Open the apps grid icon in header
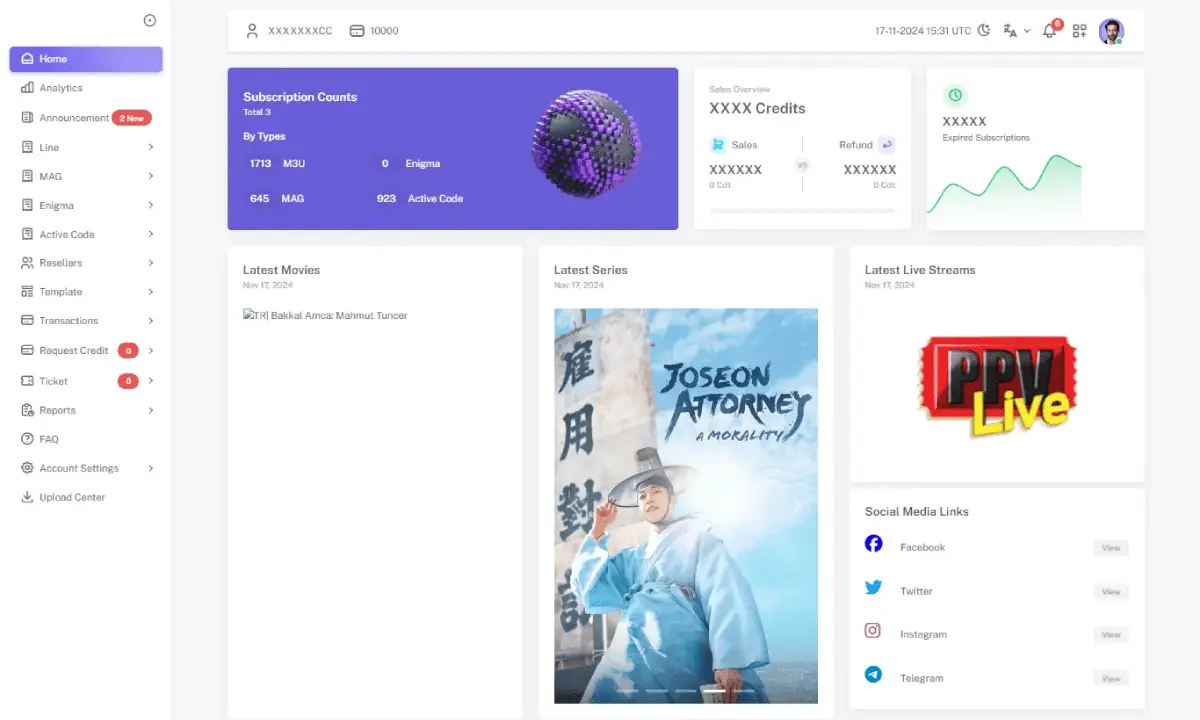The height and width of the screenshot is (720, 1200). [1079, 31]
